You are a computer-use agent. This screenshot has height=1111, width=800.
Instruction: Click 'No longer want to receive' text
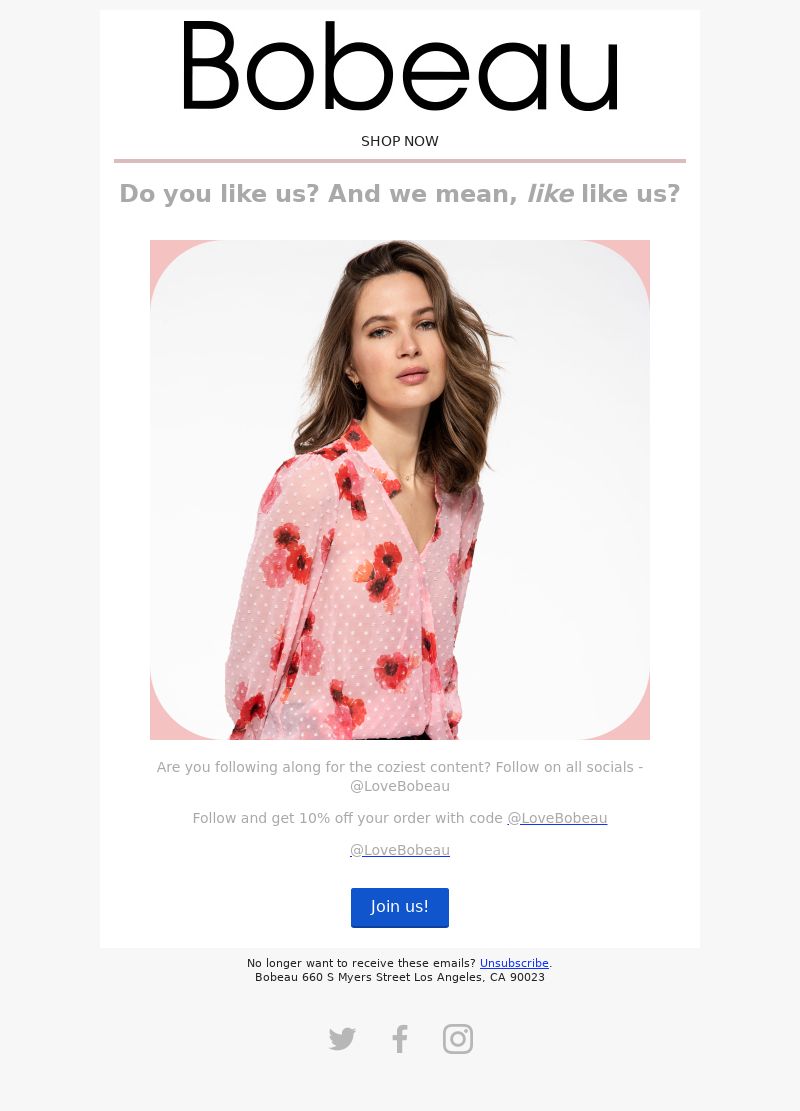(361, 963)
